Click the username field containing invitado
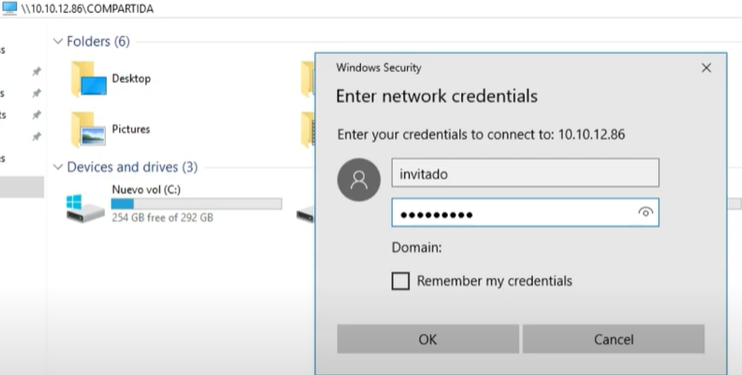 pyautogui.click(x=525, y=173)
